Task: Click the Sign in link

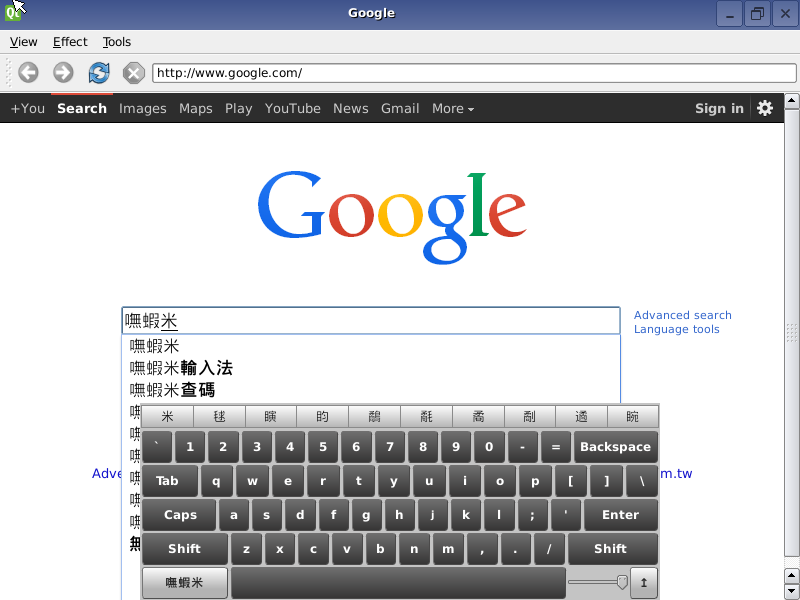Action: pyautogui.click(x=719, y=109)
